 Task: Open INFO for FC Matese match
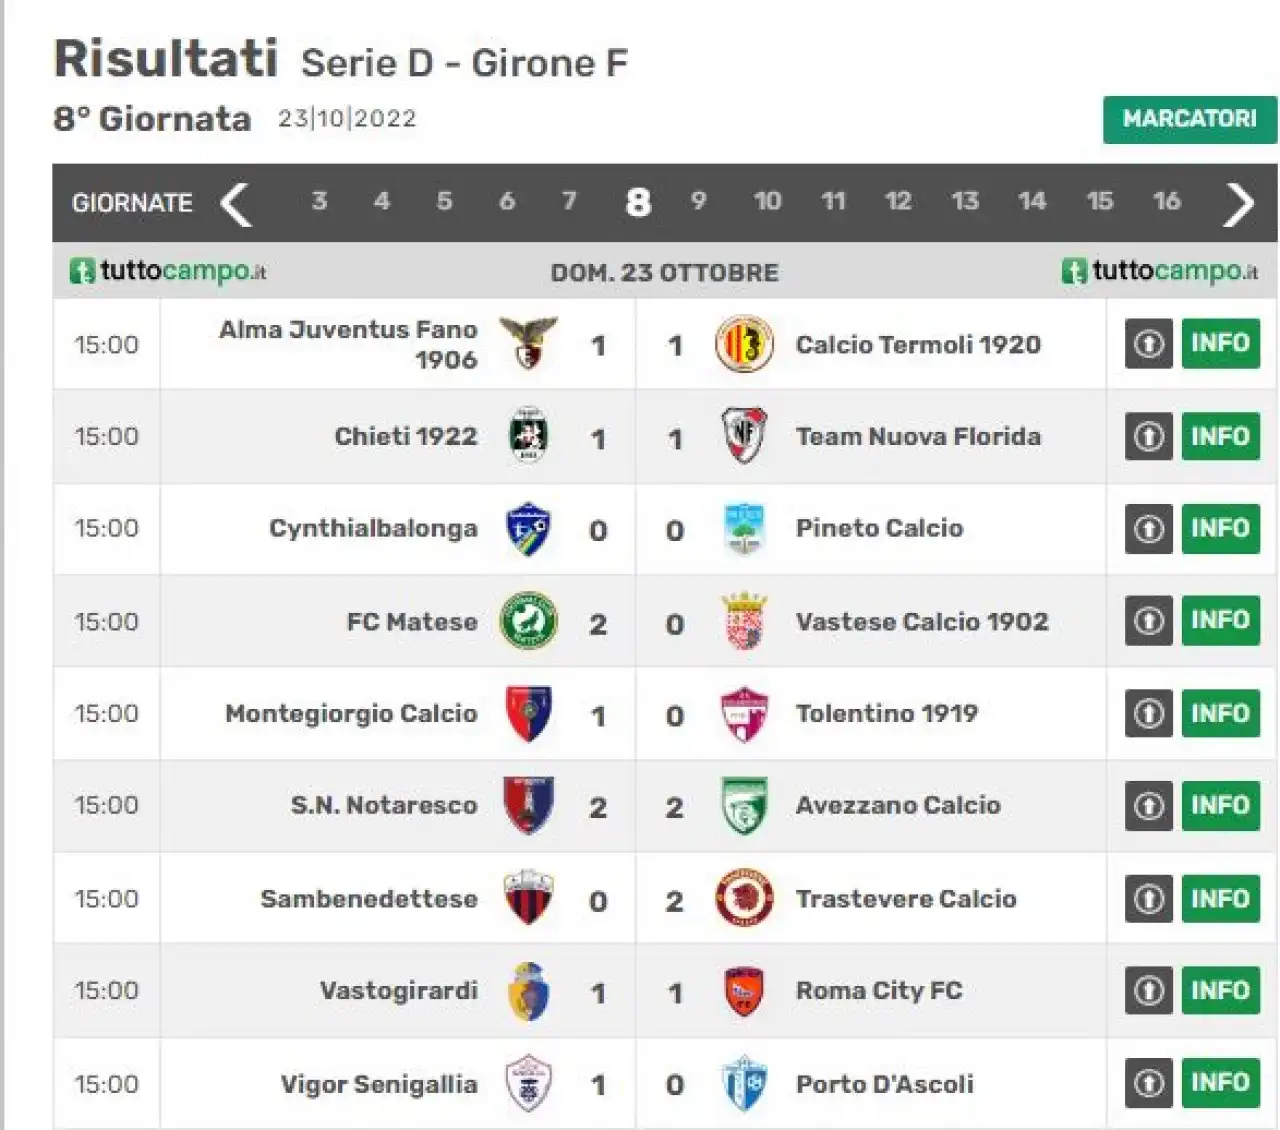[x=1220, y=621]
